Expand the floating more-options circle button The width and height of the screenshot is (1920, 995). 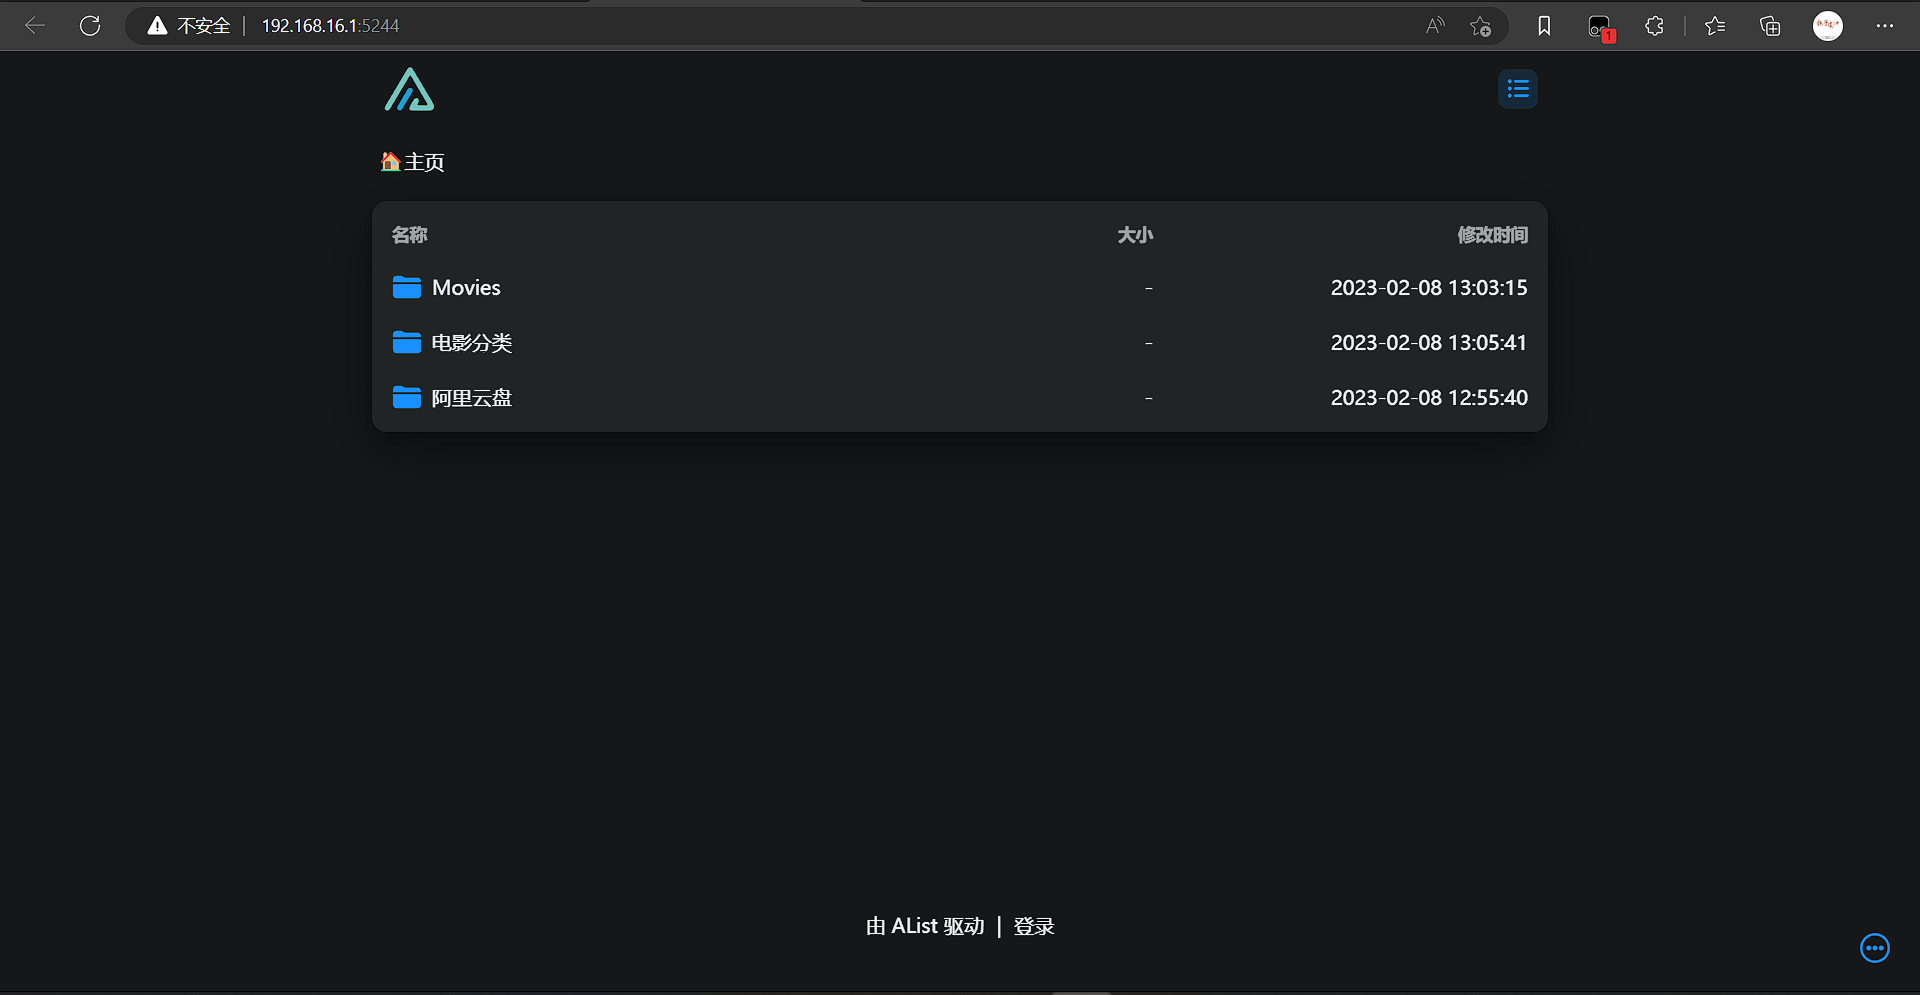[1874, 948]
